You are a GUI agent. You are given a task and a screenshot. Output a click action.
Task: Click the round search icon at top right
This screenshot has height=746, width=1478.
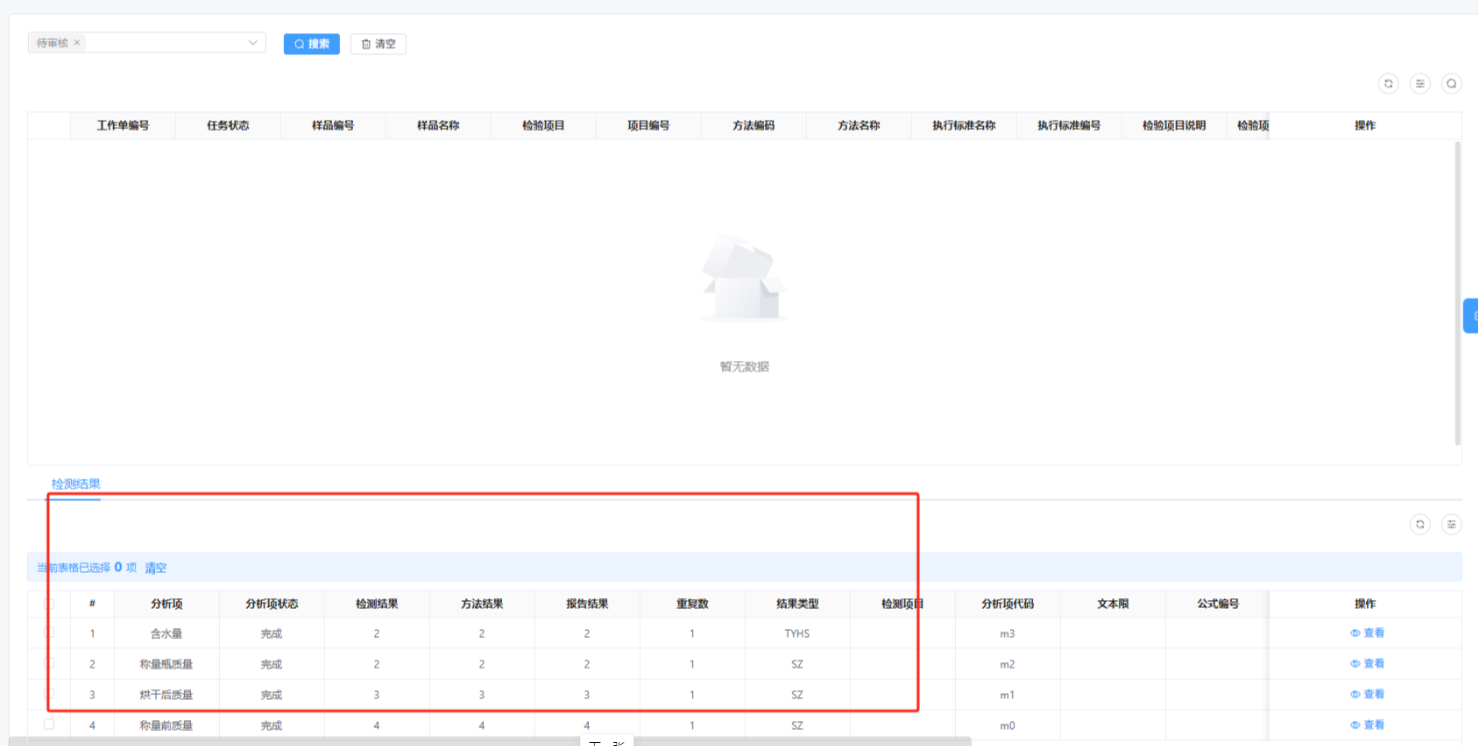pyautogui.click(x=1451, y=84)
